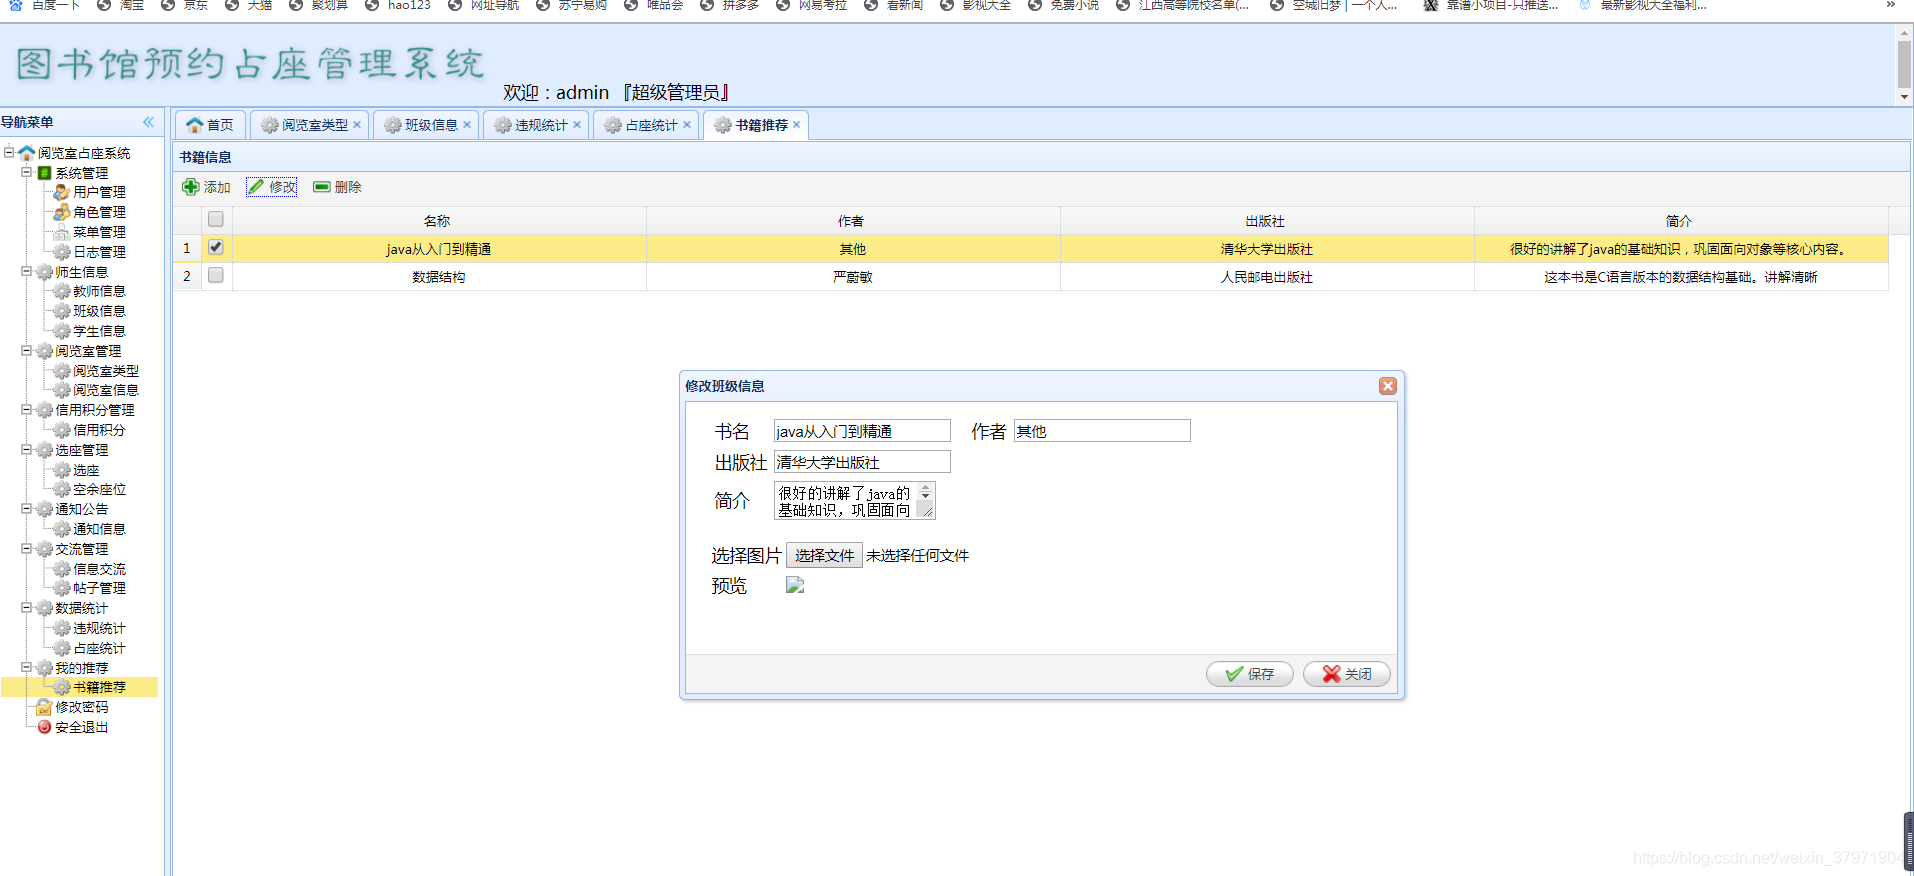
Task: Collapse the 数据统计 tree node
Action: pos(27,608)
